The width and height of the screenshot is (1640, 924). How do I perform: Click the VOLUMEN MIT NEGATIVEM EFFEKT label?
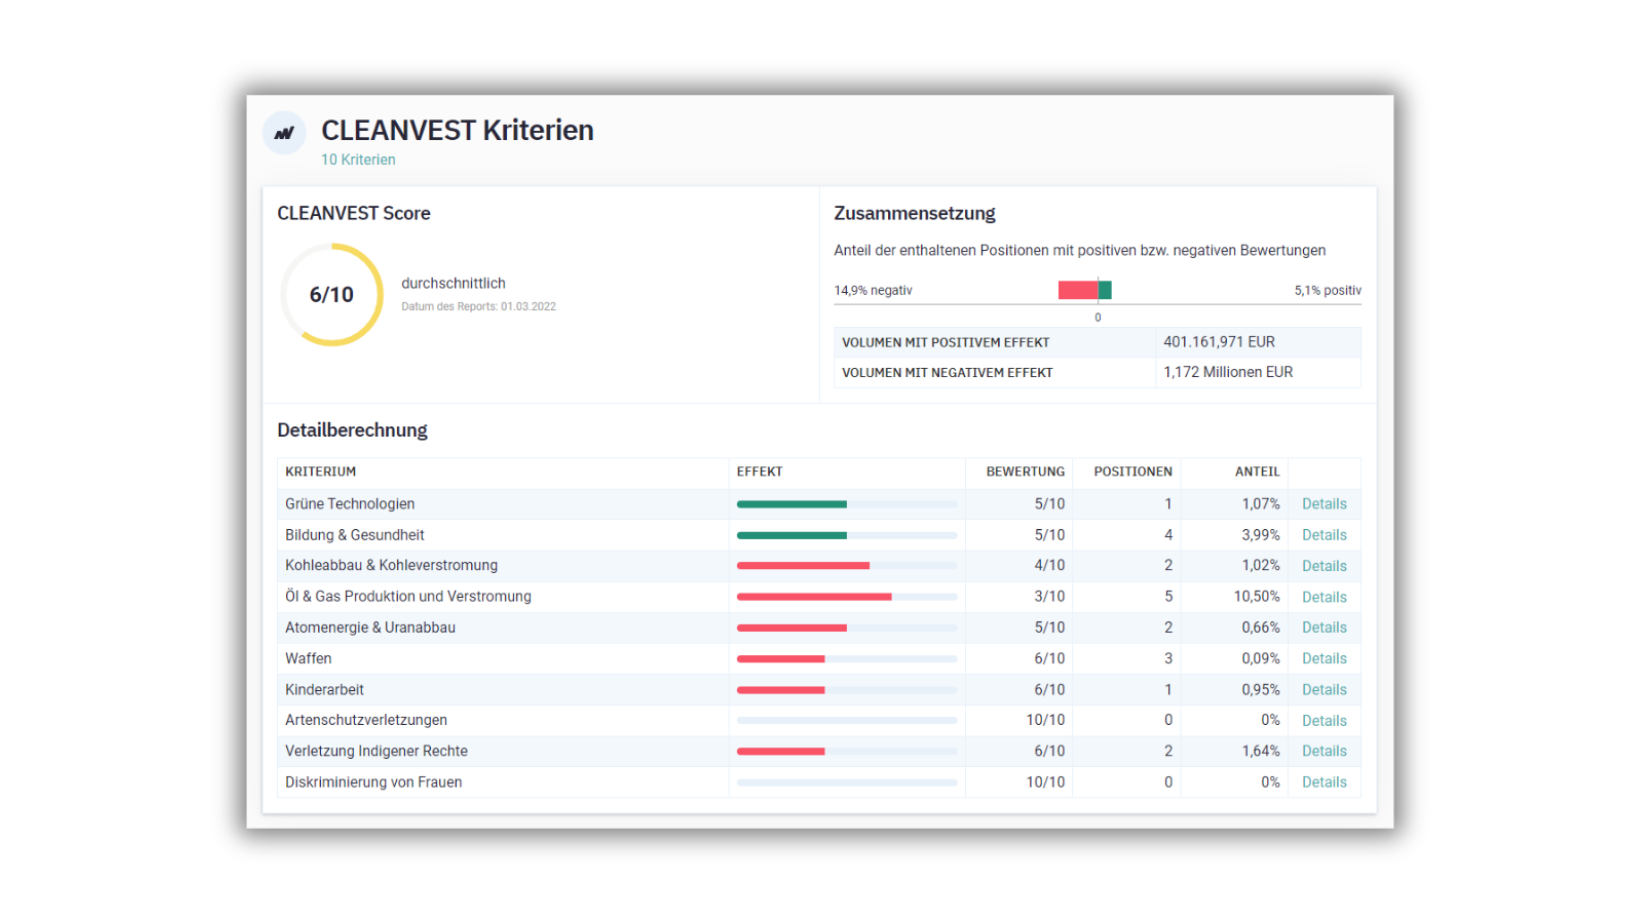pos(947,373)
